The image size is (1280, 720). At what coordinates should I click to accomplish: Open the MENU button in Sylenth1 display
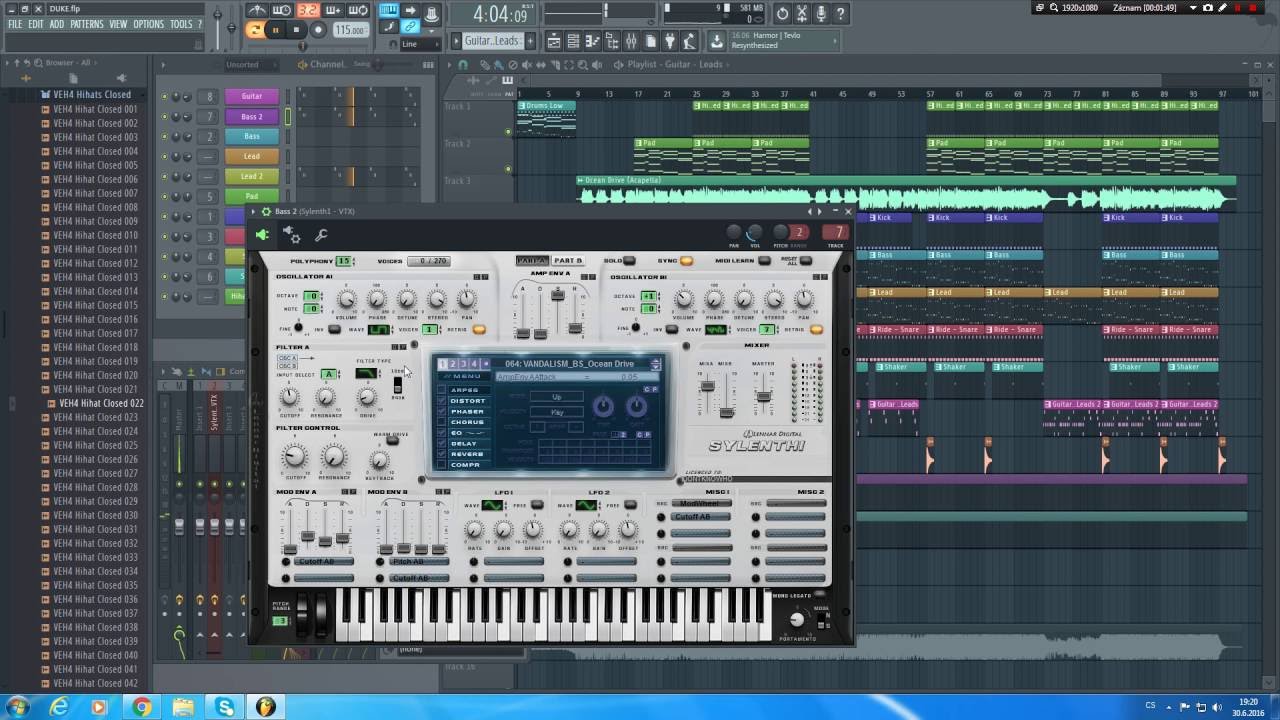click(x=462, y=376)
